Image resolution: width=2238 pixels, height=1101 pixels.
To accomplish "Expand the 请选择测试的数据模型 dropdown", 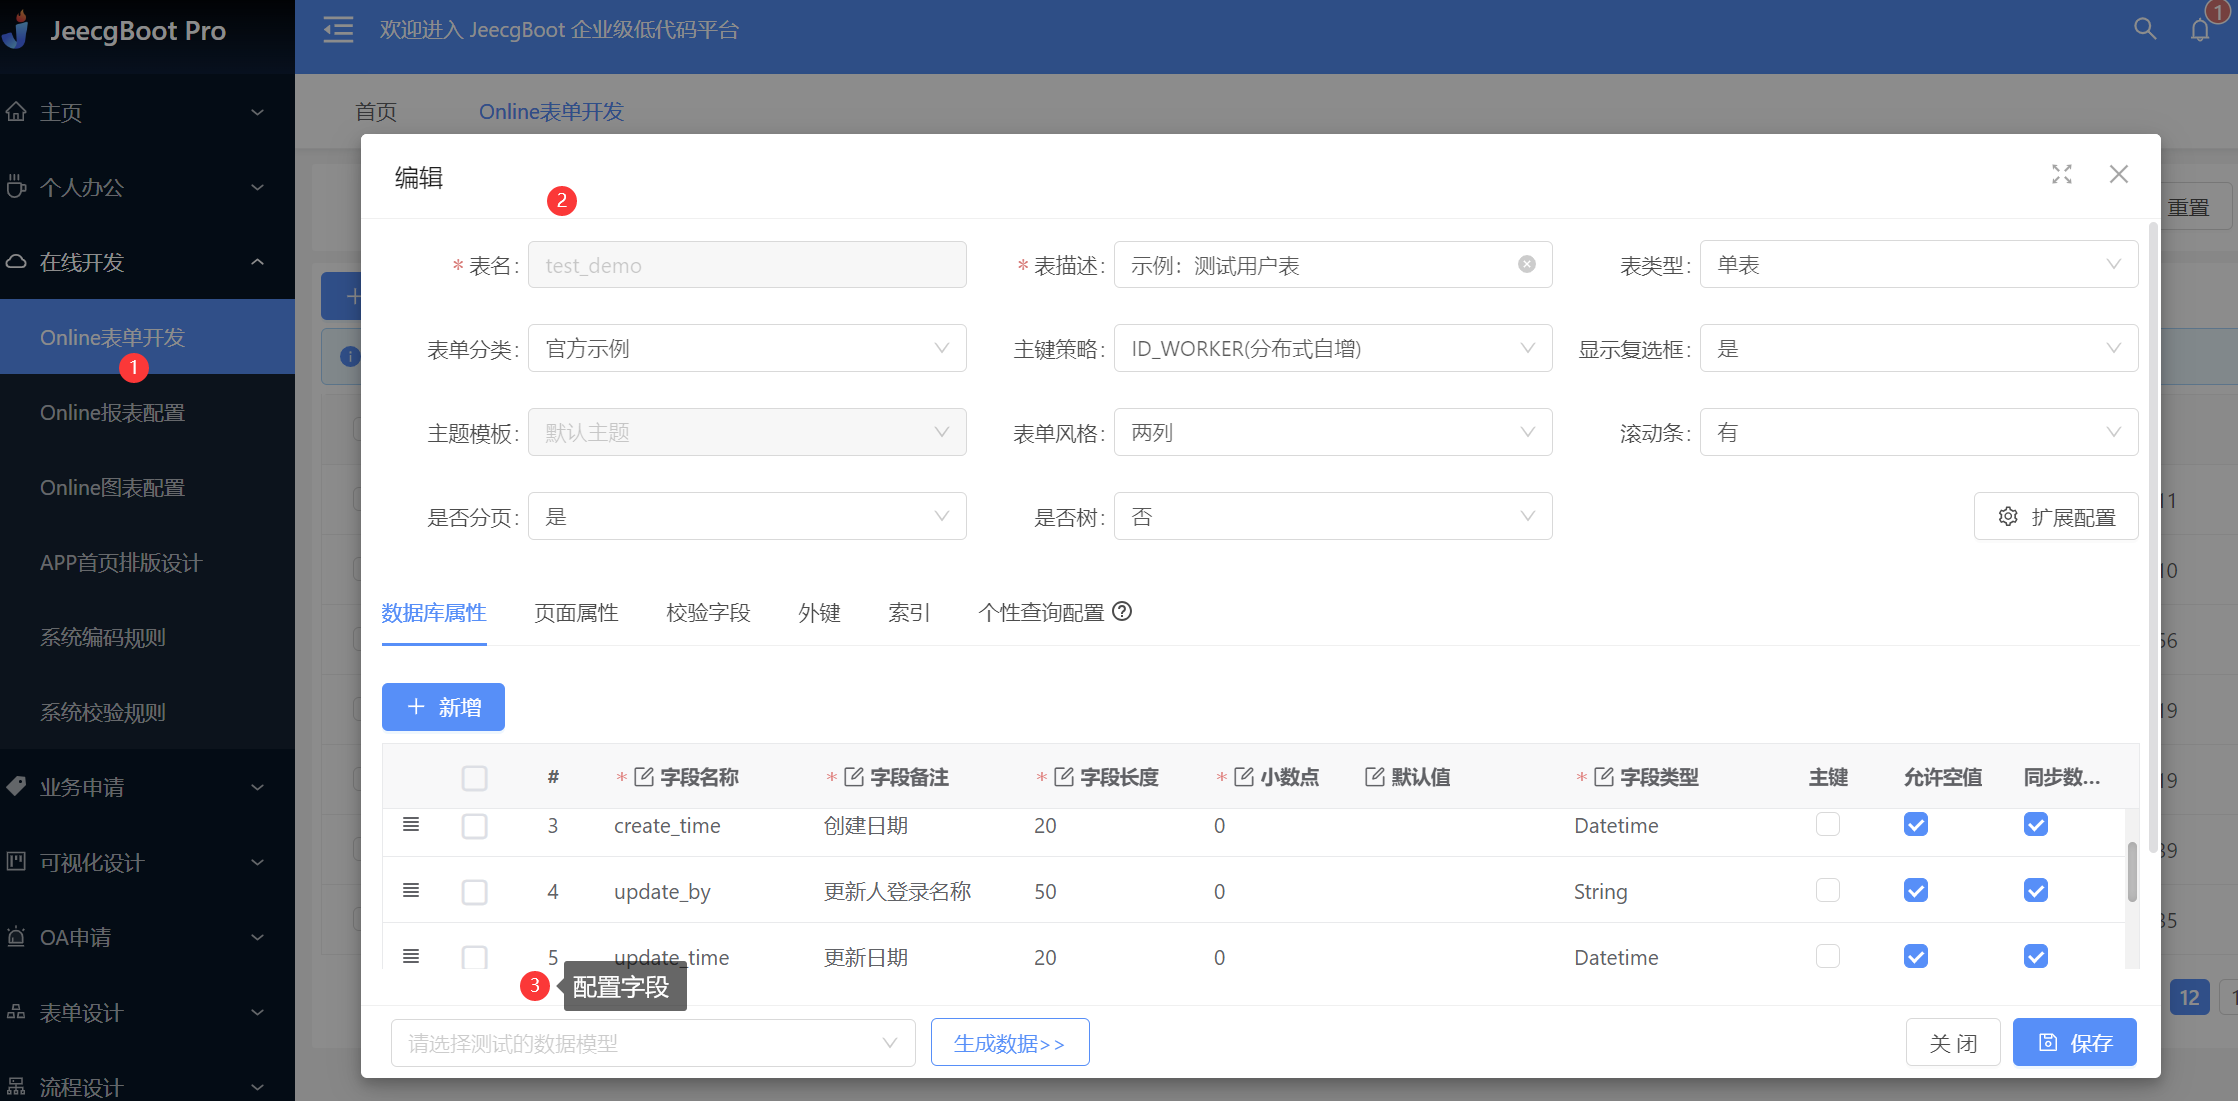I will pos(652,1043).
